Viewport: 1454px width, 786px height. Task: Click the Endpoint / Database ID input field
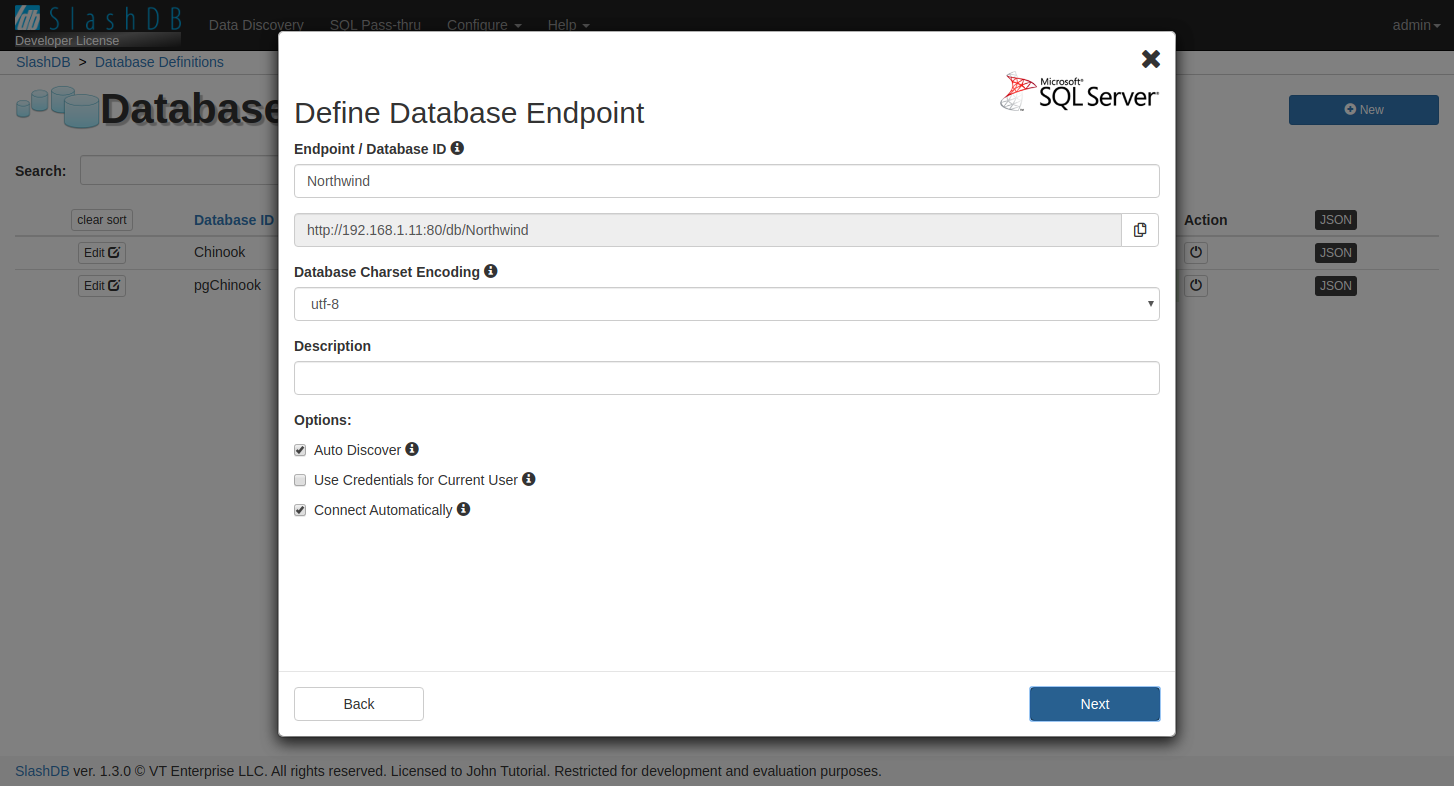tap(726, 181)
